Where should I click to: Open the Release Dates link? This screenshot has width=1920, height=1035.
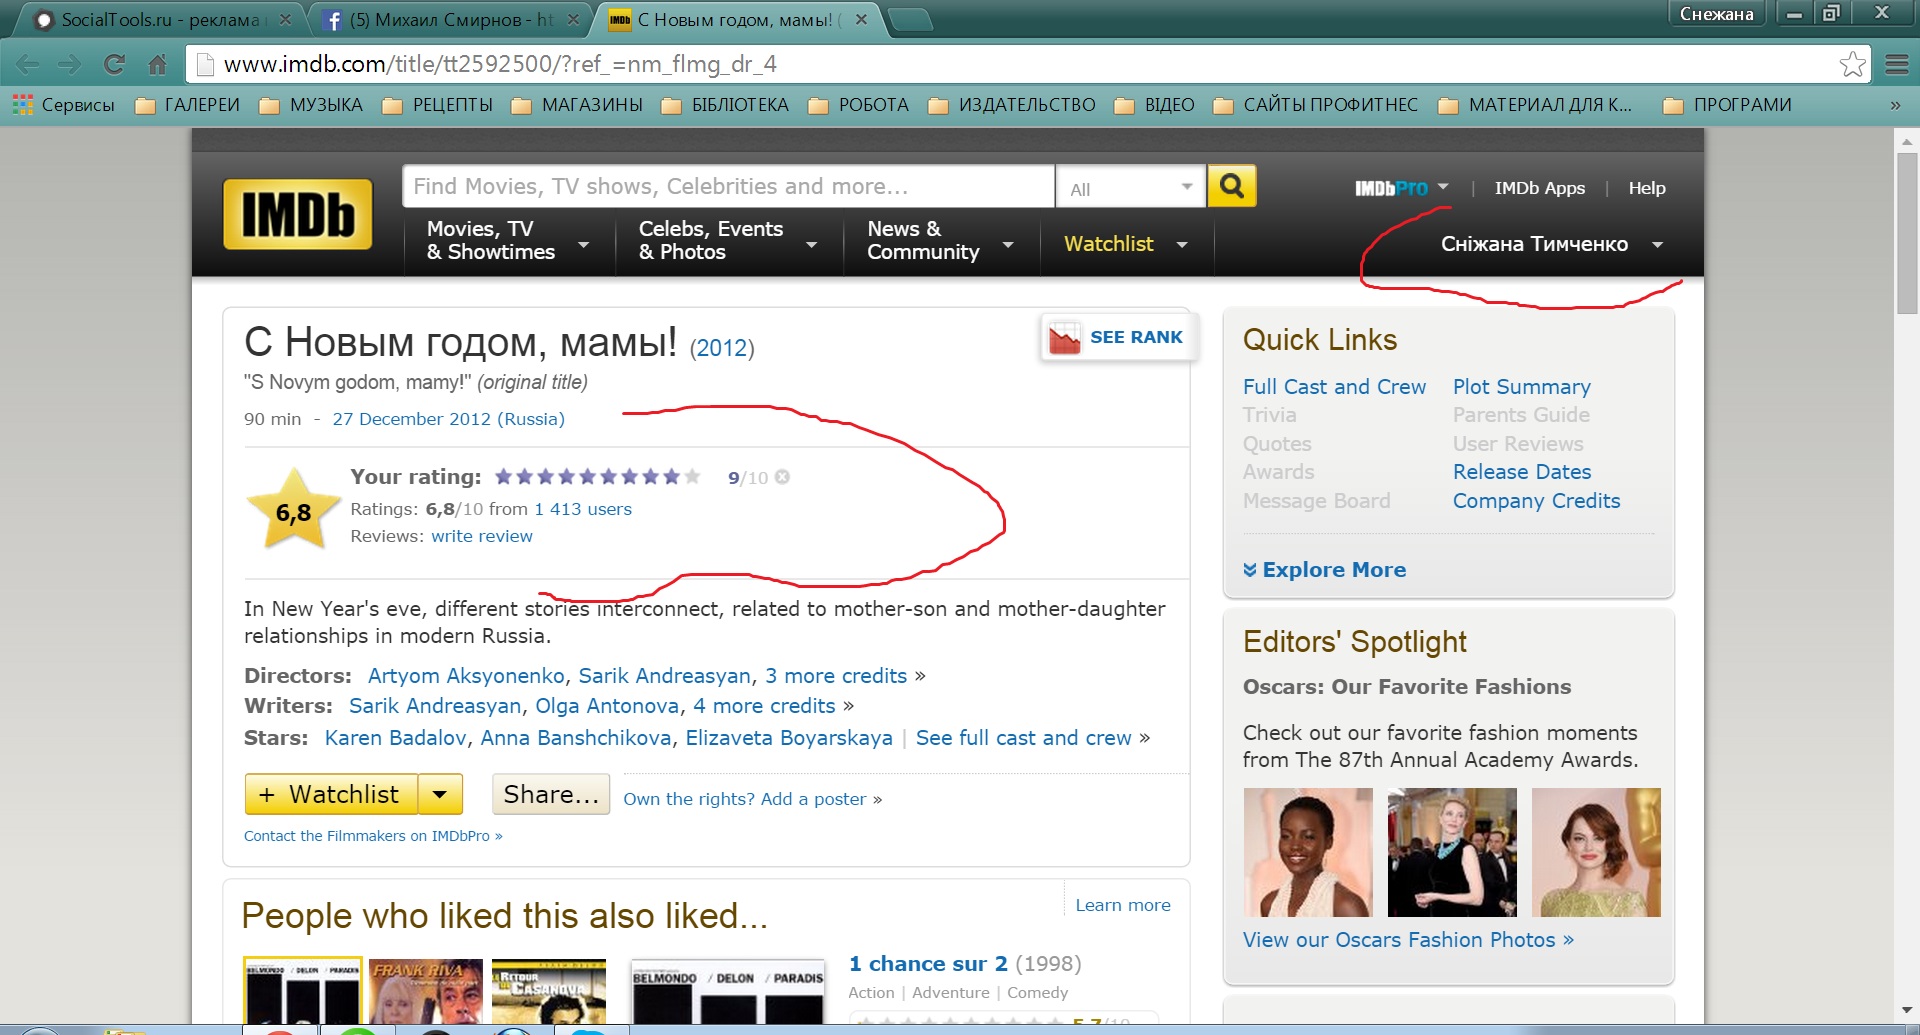(x=1521, y=472)
